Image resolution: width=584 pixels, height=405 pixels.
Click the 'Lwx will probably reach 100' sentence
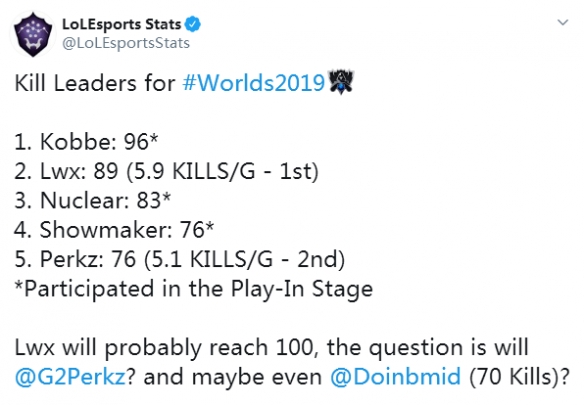click(x=164, y=348)
